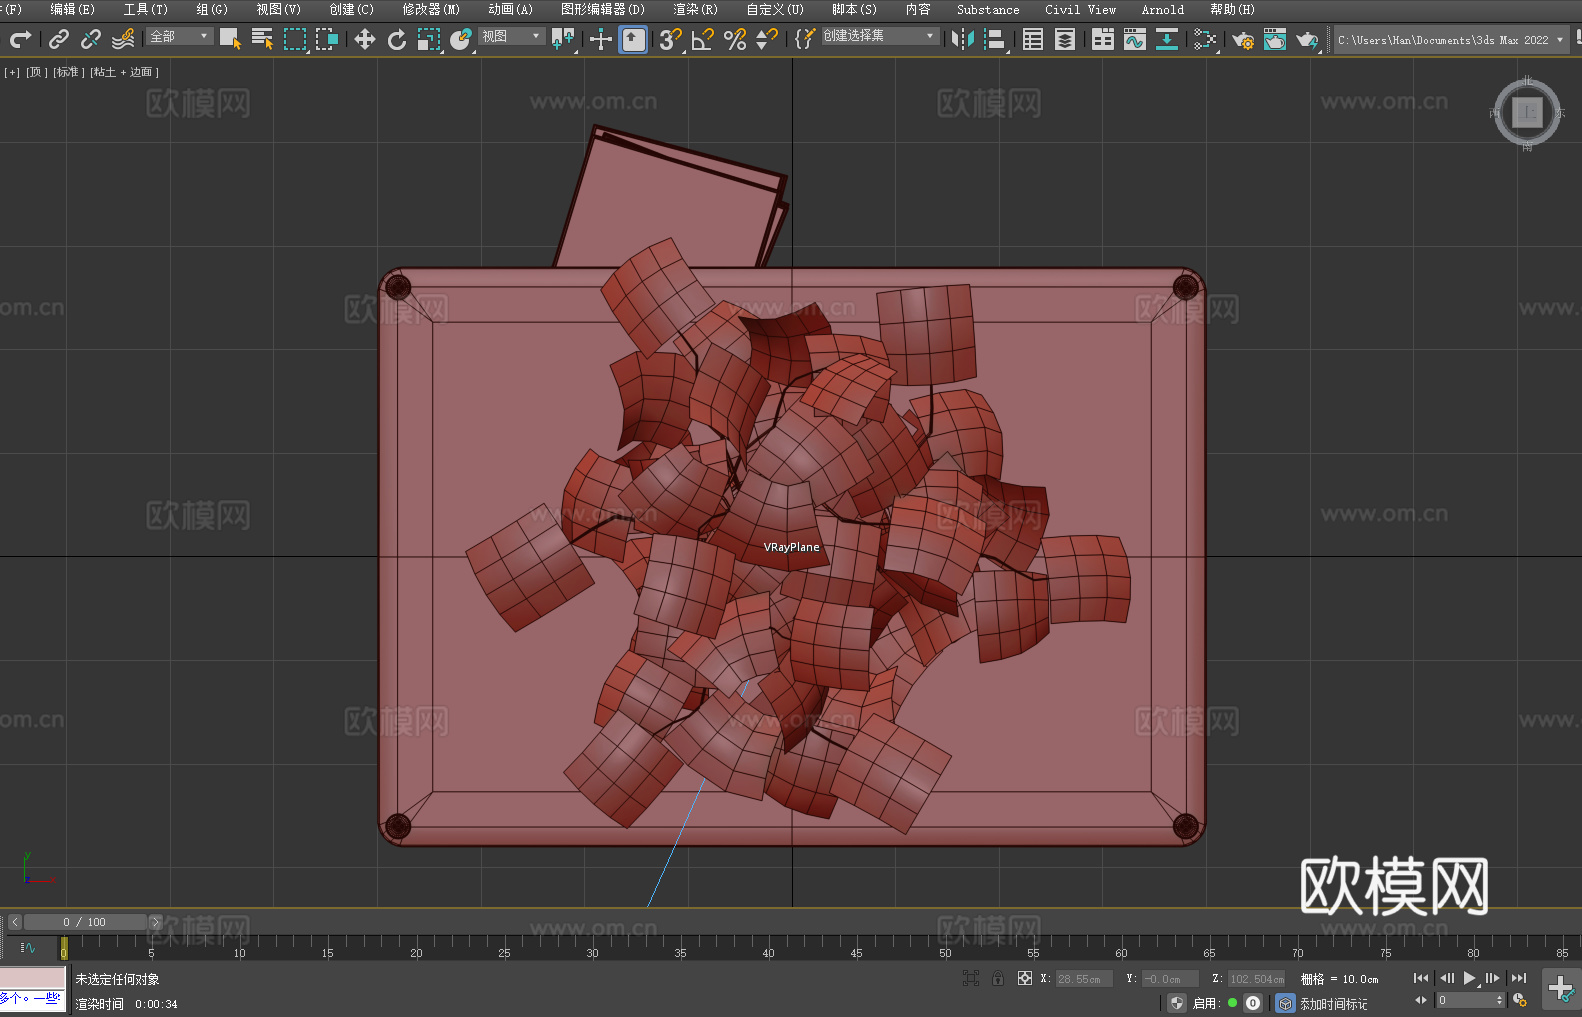This screenshot has width=1582, height=1017.
Task: Open the [顶] viewport view label
Action: pyautogui.click(x=35, y=72)
